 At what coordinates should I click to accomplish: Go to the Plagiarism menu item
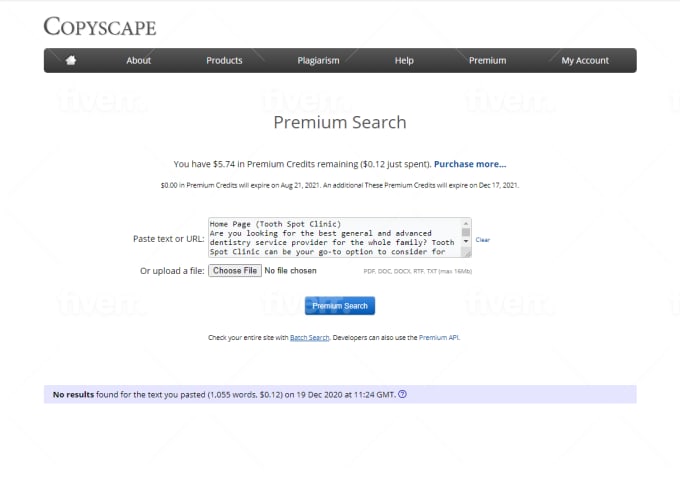pyautogui.click(x=318, y=60)
